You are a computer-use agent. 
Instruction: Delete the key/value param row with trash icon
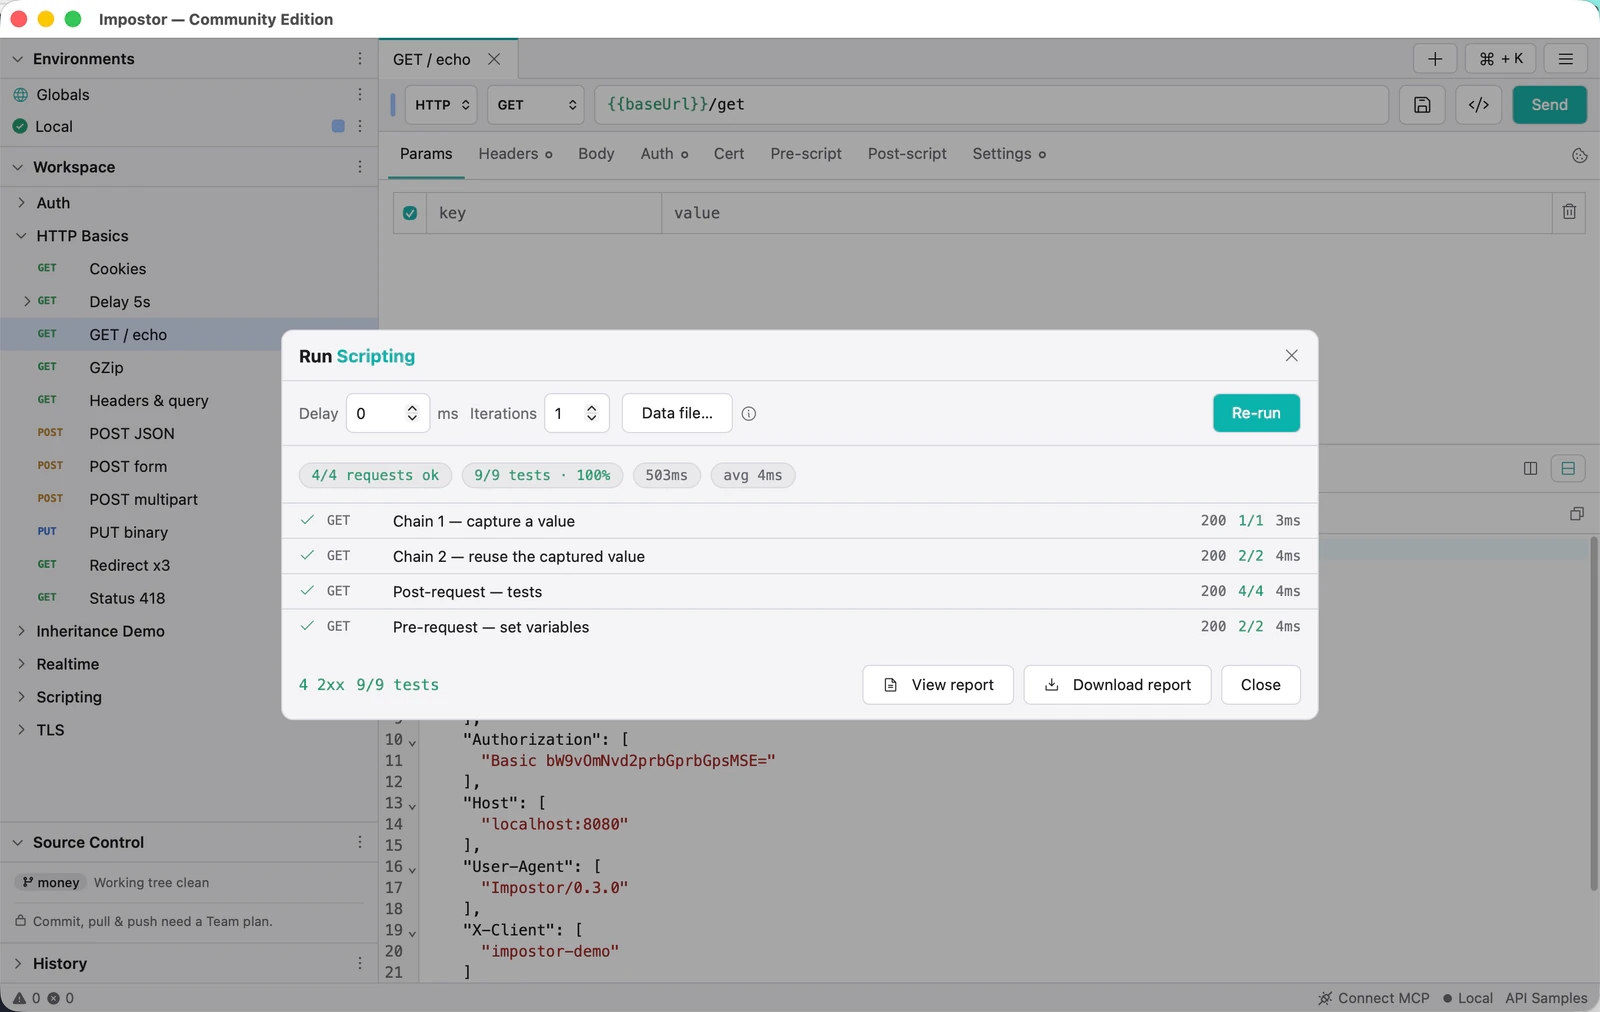(1569, 212)
